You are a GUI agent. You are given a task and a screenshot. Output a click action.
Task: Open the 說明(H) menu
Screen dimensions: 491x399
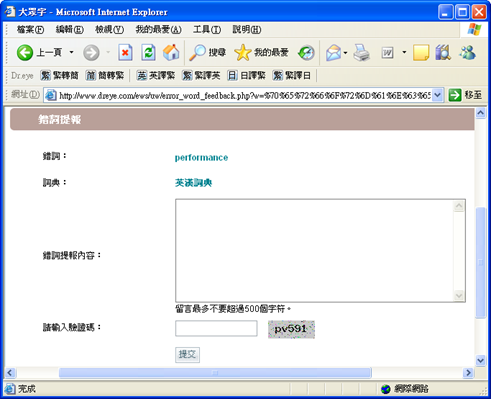(x=247, y=30)
